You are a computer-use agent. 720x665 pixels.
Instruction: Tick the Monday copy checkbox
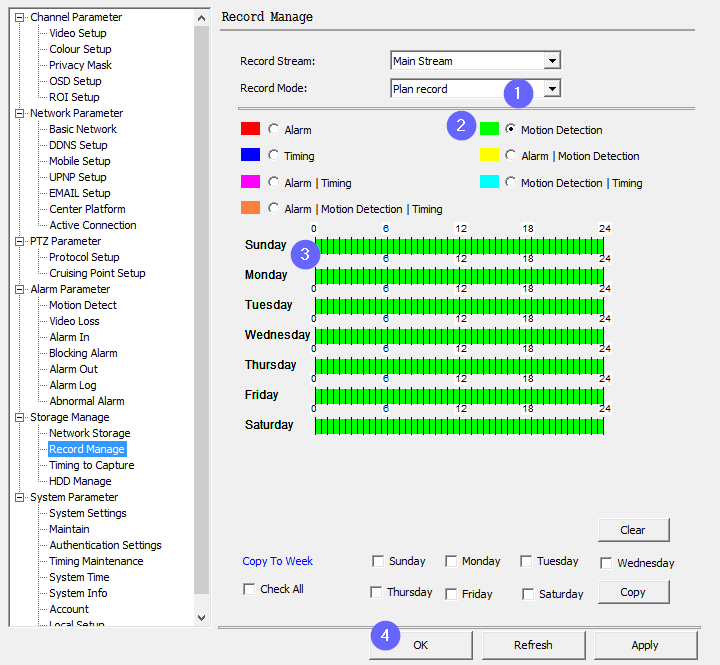click(x=451, y=561)
